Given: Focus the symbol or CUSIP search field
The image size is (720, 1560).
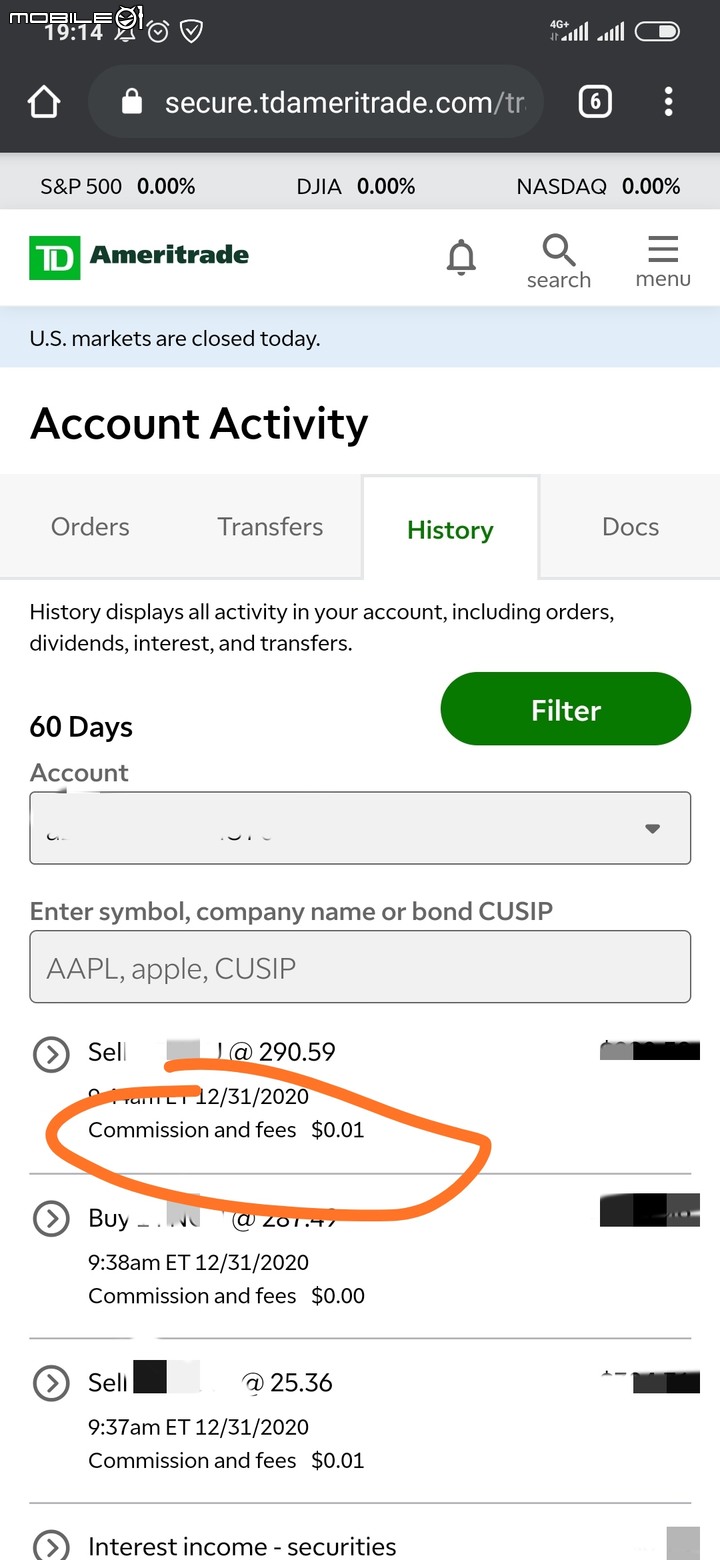Looking at the screenshot, I should (x=360, y=967).
